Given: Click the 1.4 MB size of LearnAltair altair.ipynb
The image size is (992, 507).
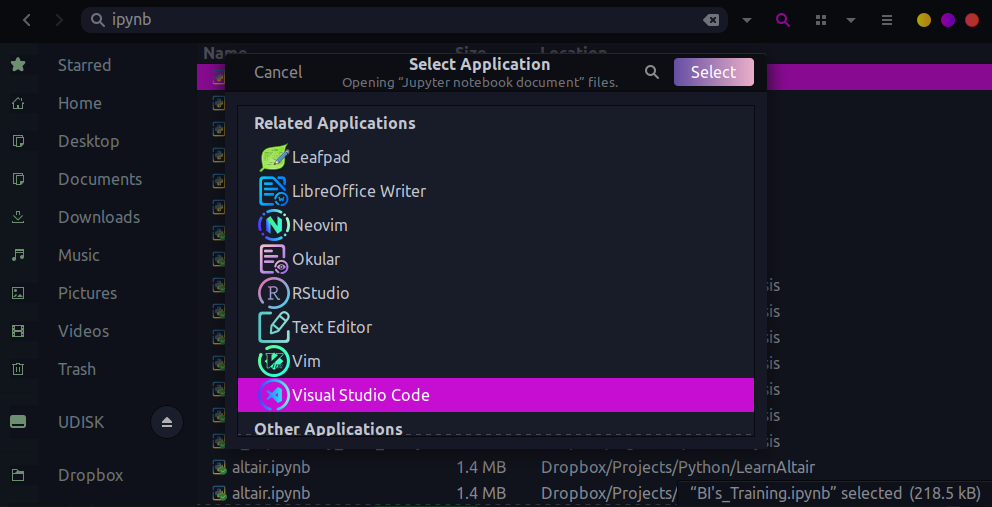Looking at the screenshot, I should click(481, 468).
